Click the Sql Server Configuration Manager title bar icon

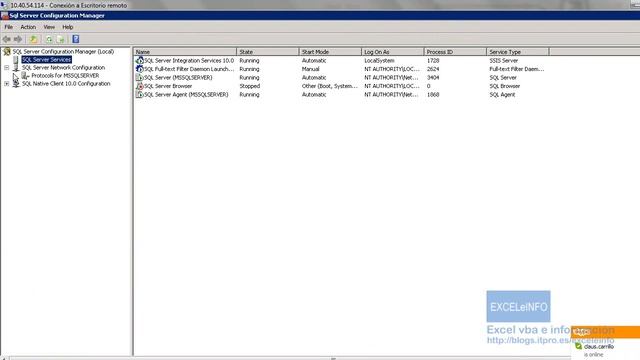(4, 16)
